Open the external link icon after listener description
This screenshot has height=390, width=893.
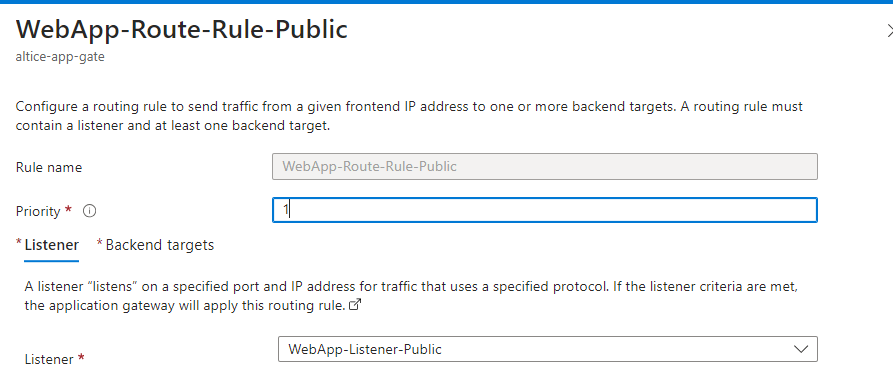click(x=355, y=305)
